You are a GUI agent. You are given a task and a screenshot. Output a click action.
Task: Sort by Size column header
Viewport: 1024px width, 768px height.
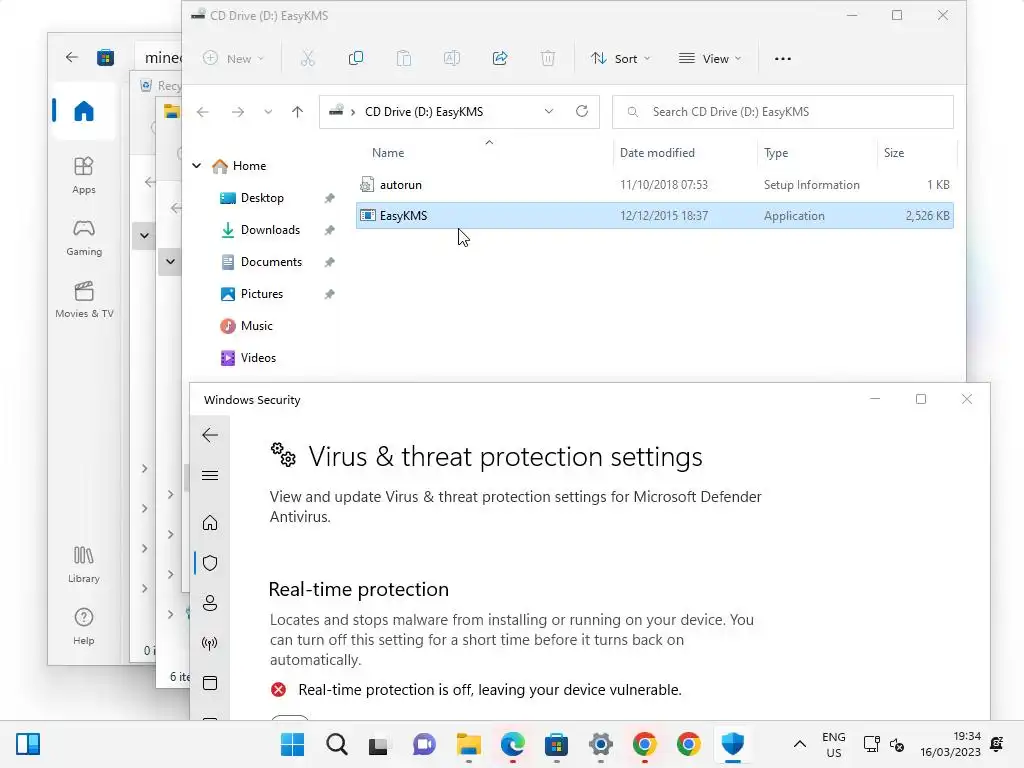pyautogui.click(x=894, y=153)
